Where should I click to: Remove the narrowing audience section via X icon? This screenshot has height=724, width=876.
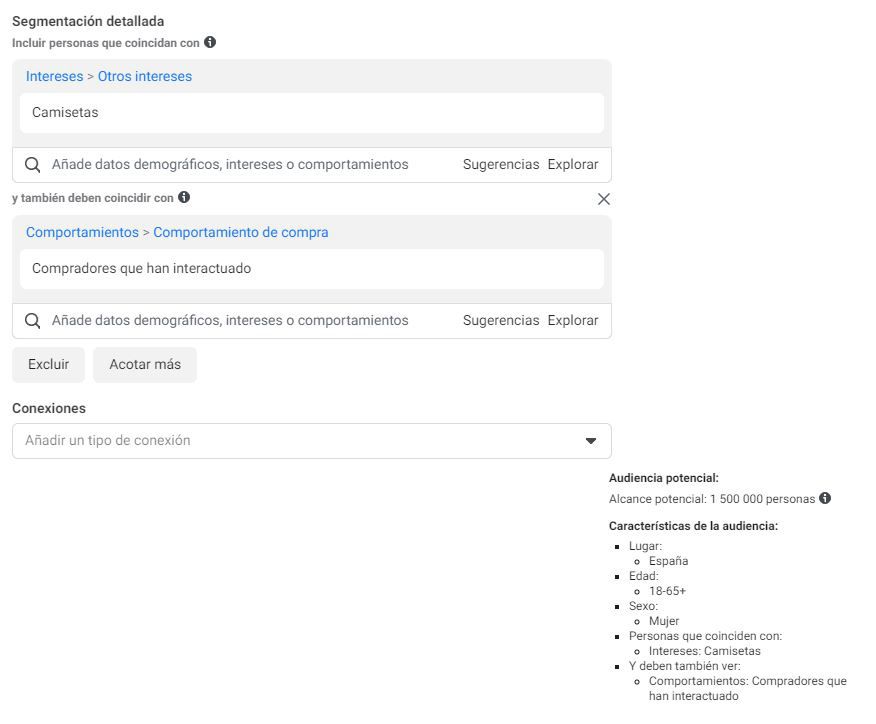(x=604, y=199)
